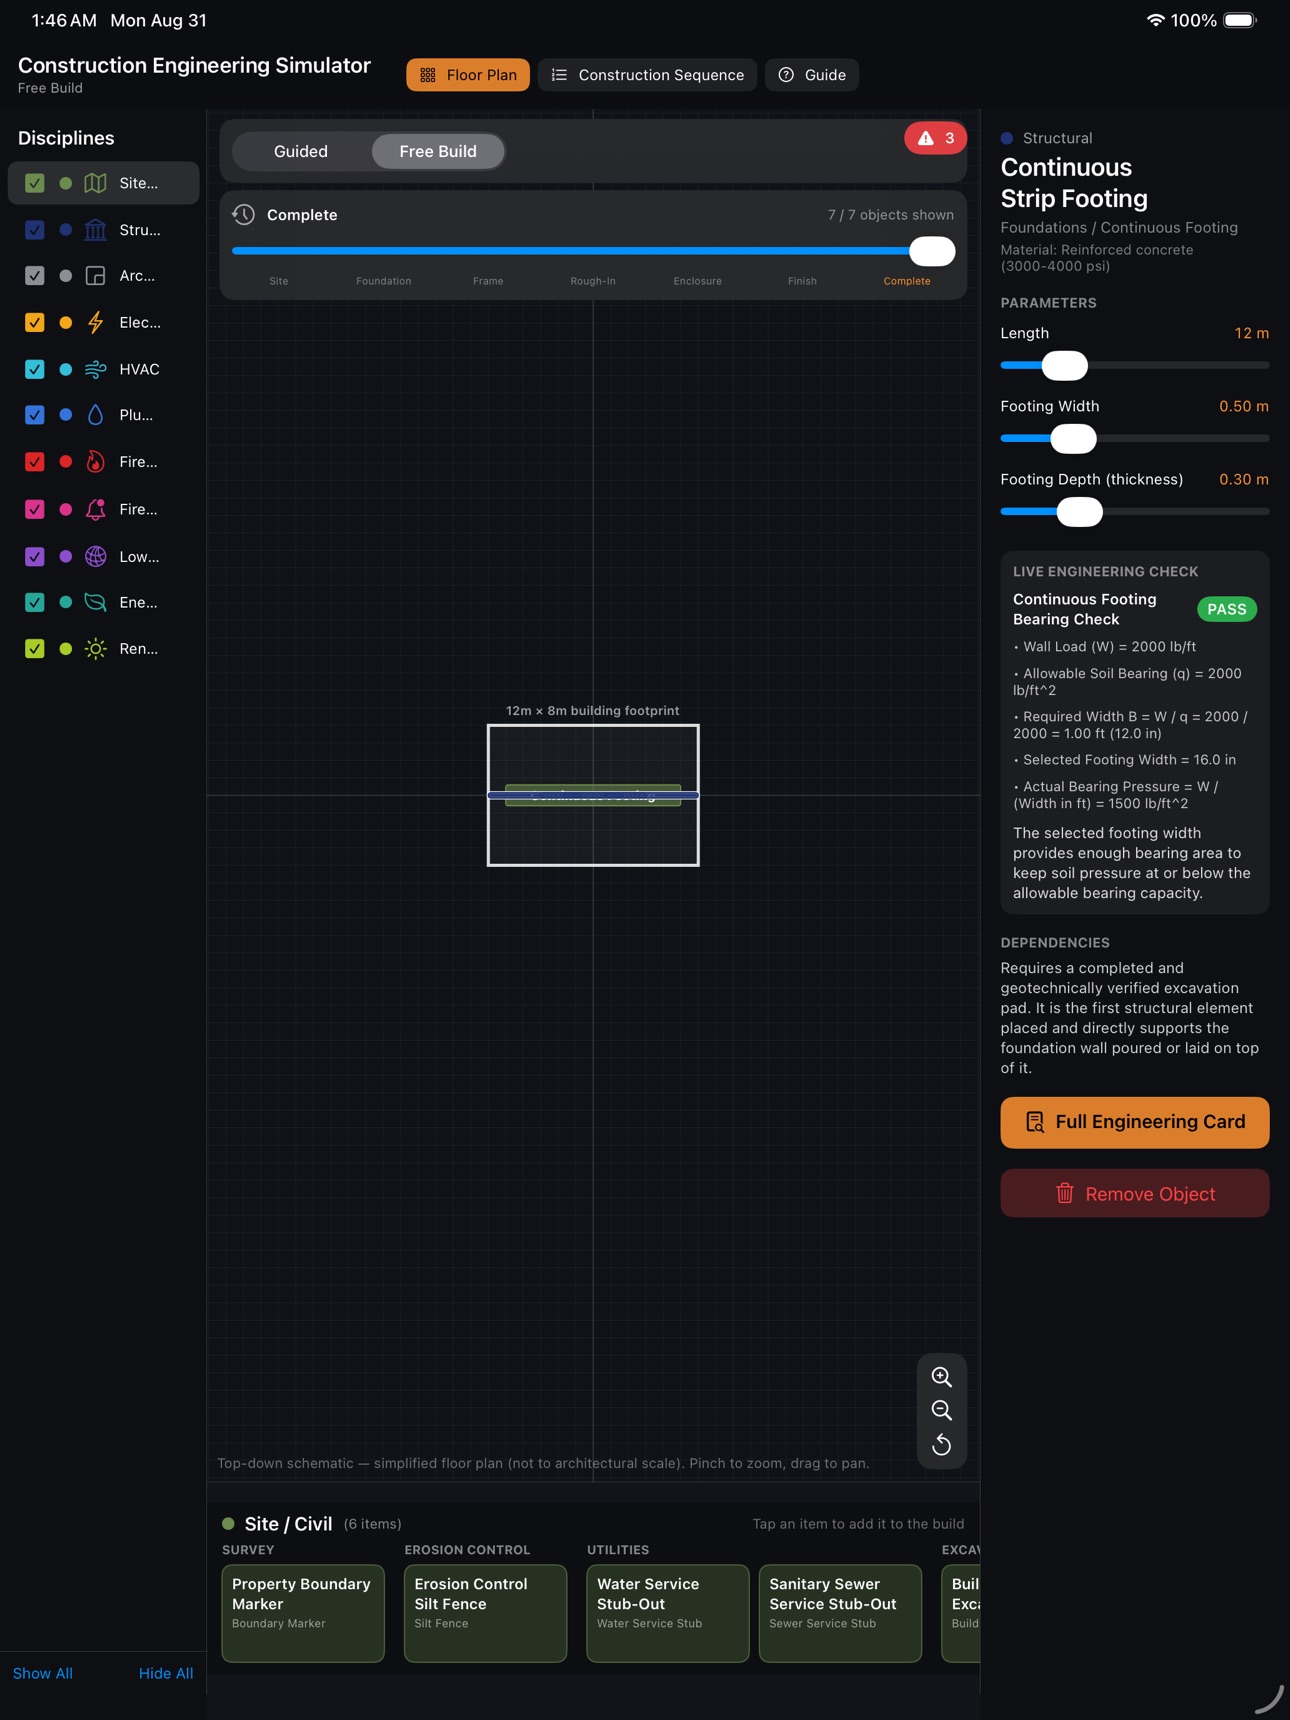Click the history clock icon beside Complete

[243, 215]
